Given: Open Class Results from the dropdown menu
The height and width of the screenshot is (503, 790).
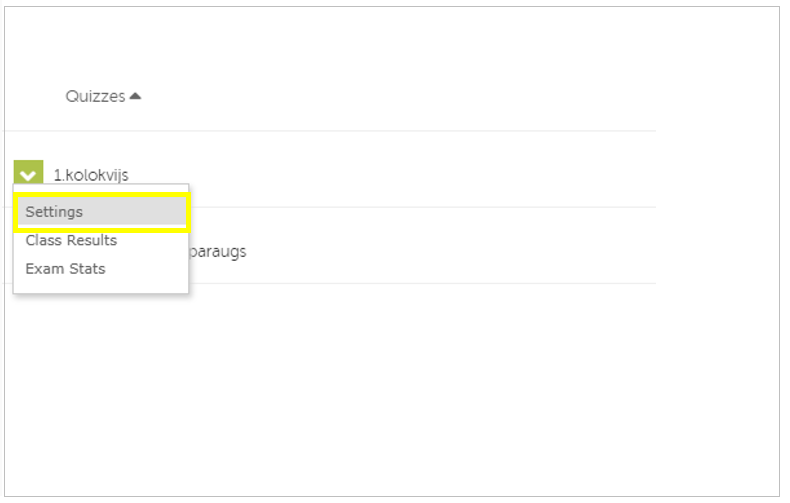Looking at the screenshot, I should click(71, 241).
